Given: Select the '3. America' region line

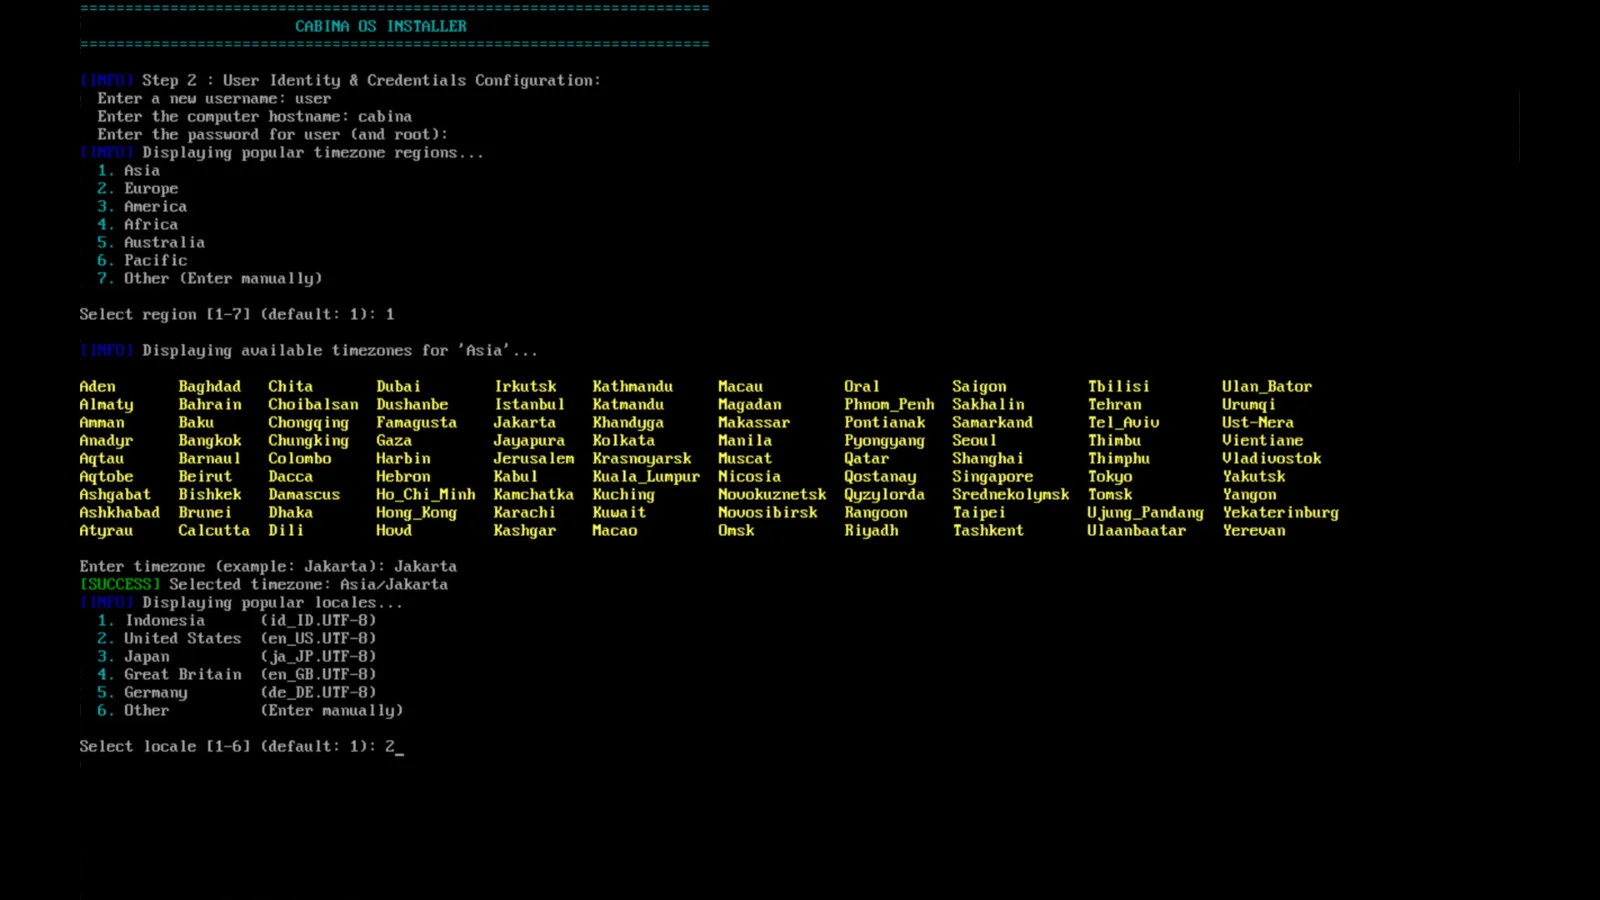Looking at the screenshot, I should point(142,206).
